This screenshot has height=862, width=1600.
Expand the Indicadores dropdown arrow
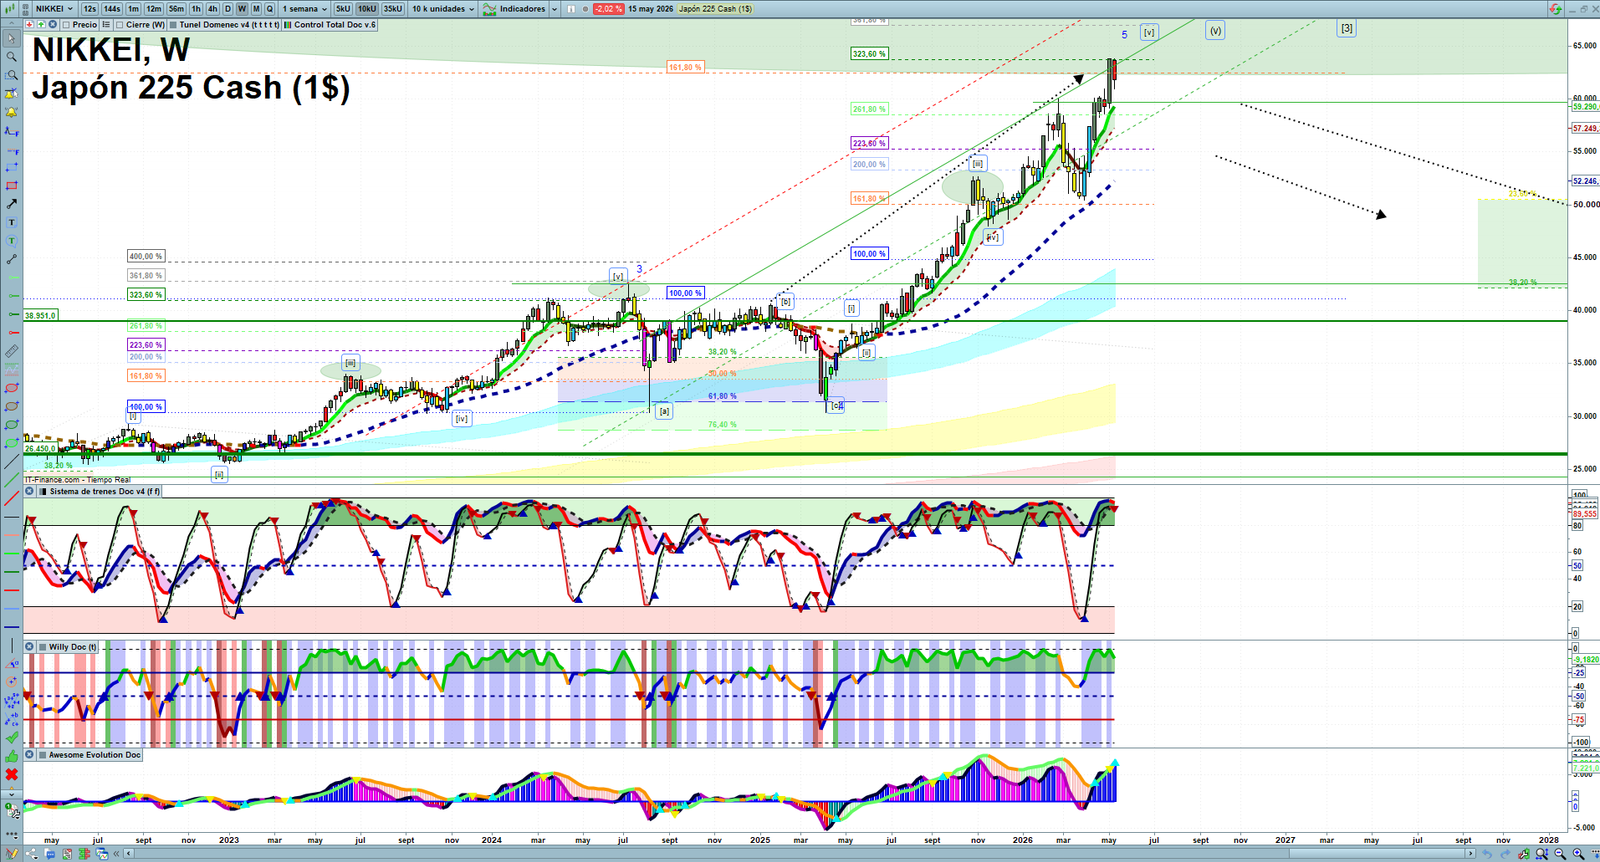point(554,9)
